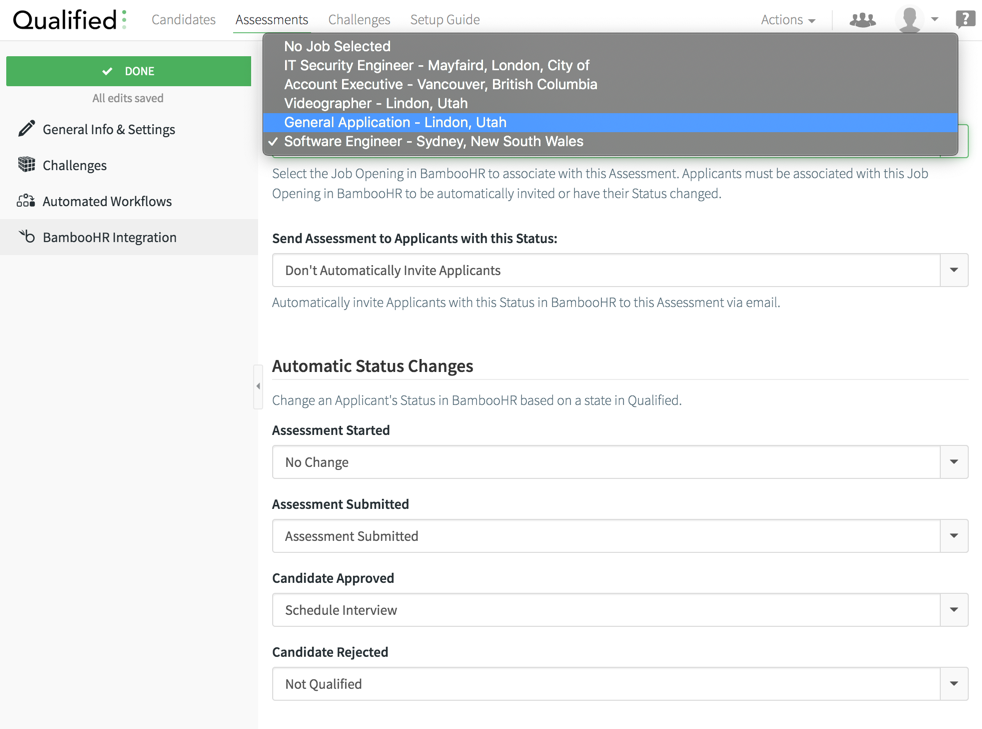The image size is (982, 729).
Task: Click the Challenges cube icon in sidebar
Action: pyautogui.click(x=26, y=165)
